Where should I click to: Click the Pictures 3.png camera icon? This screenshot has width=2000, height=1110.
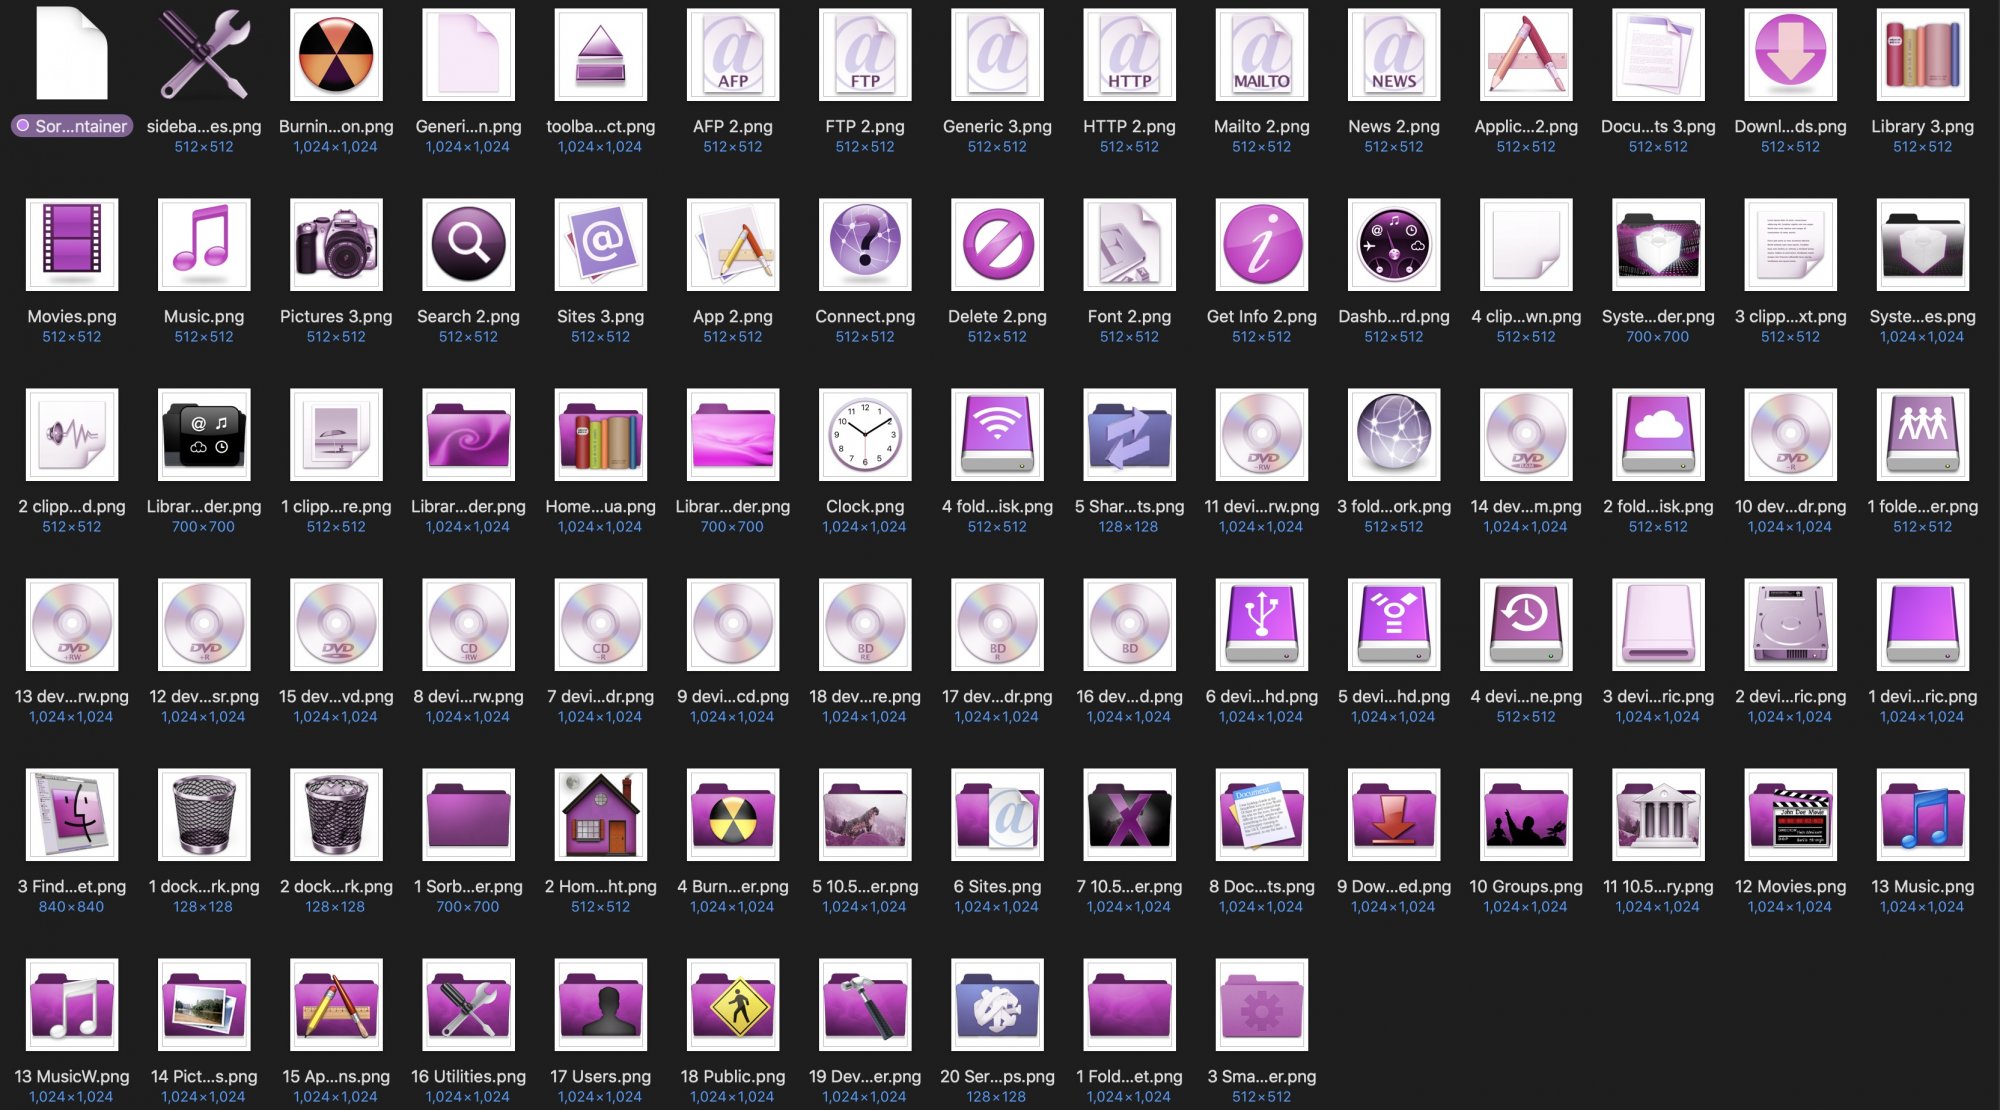pos(336,245)
